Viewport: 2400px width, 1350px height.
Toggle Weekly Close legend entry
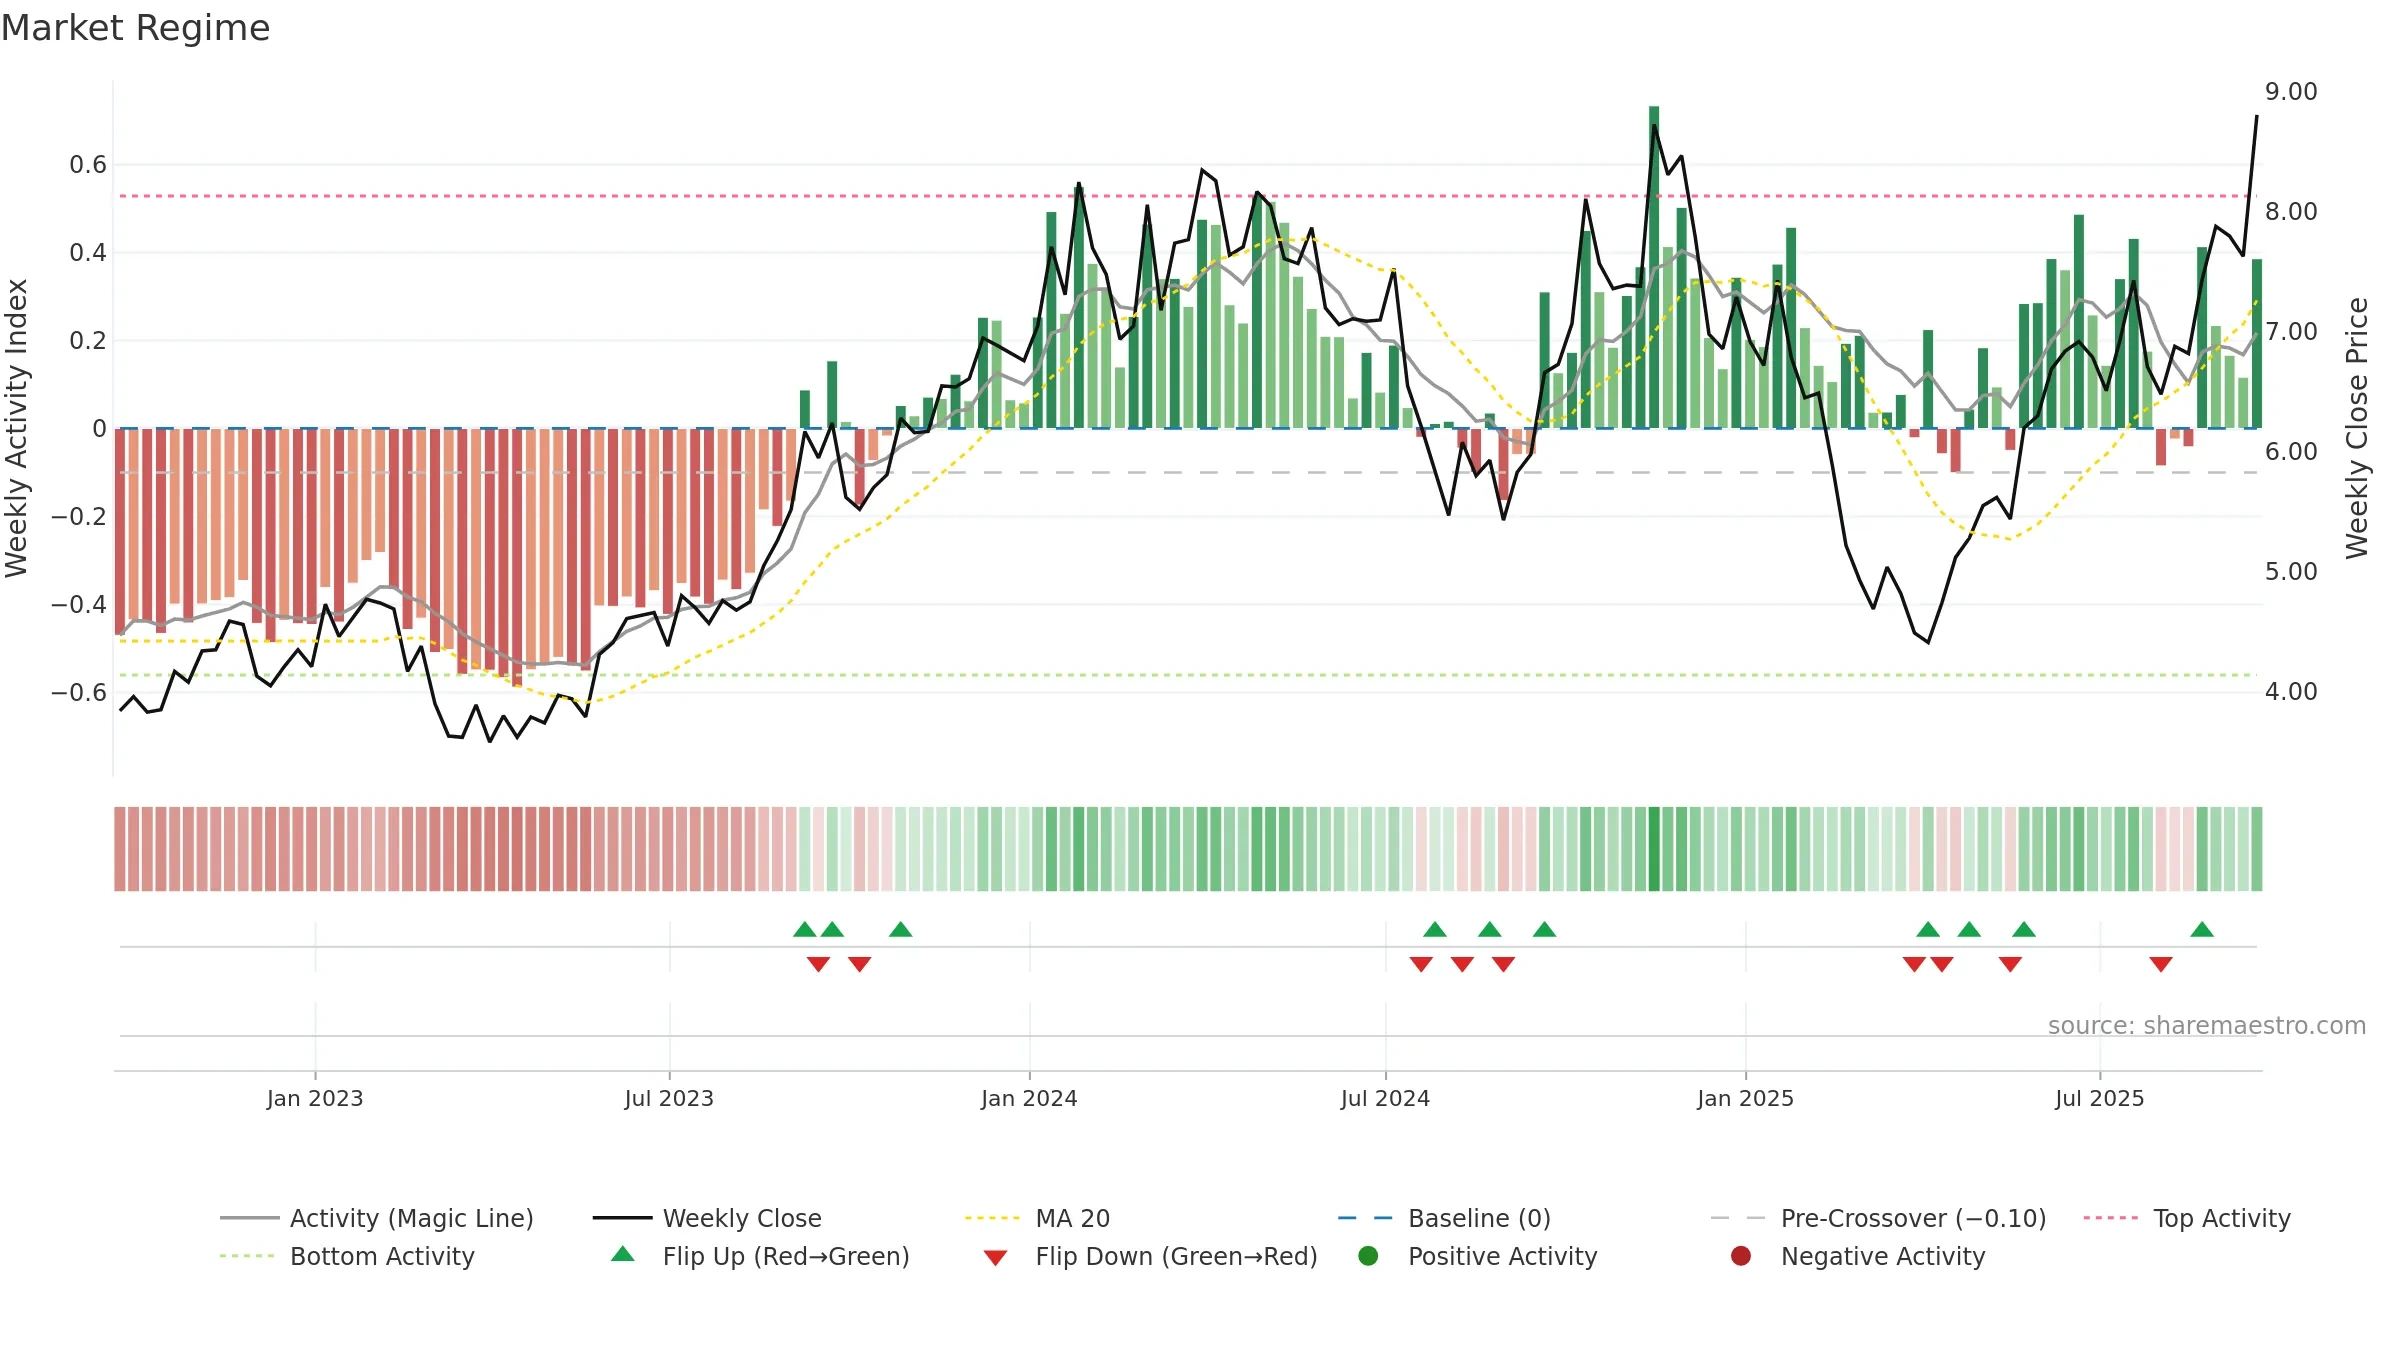point(707,1218)
